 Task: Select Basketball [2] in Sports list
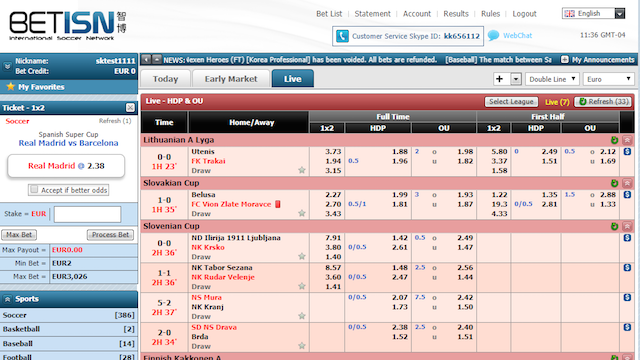click(69, 329)
